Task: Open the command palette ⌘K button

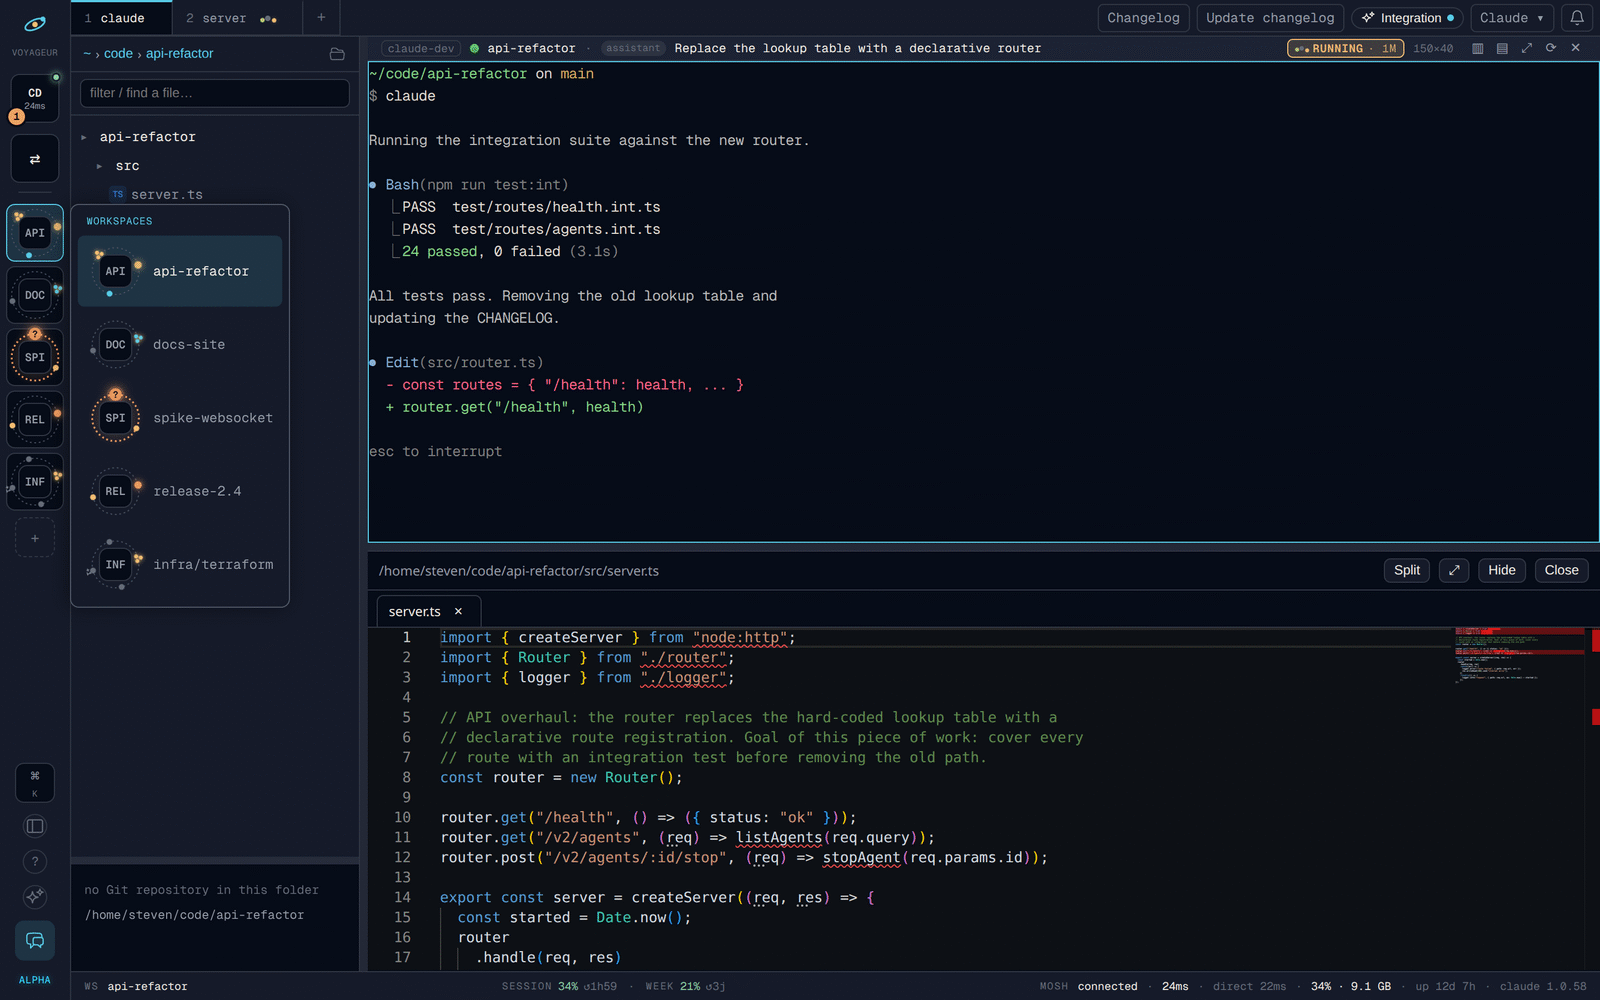Action: point(35,783)
